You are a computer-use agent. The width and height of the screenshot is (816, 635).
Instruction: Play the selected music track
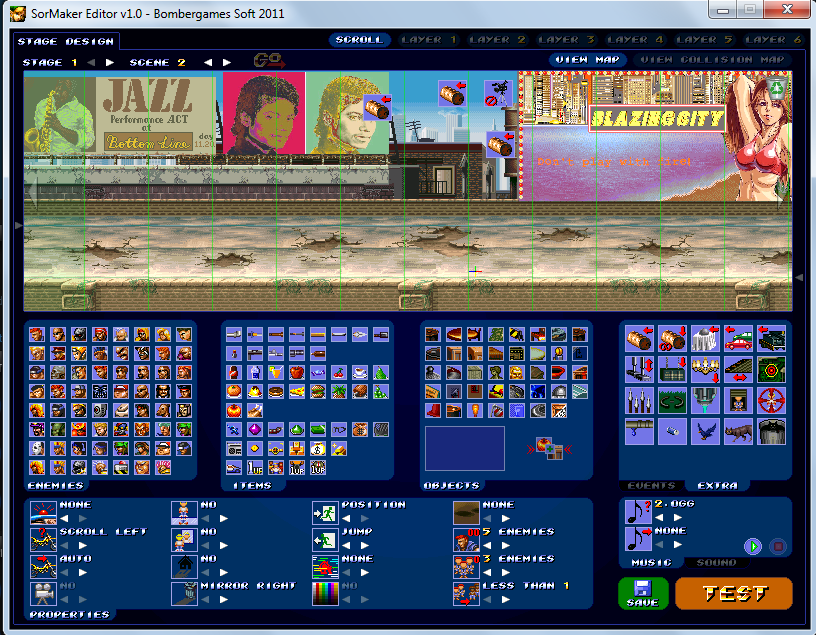pyautogui.click(x=753, y=546)
